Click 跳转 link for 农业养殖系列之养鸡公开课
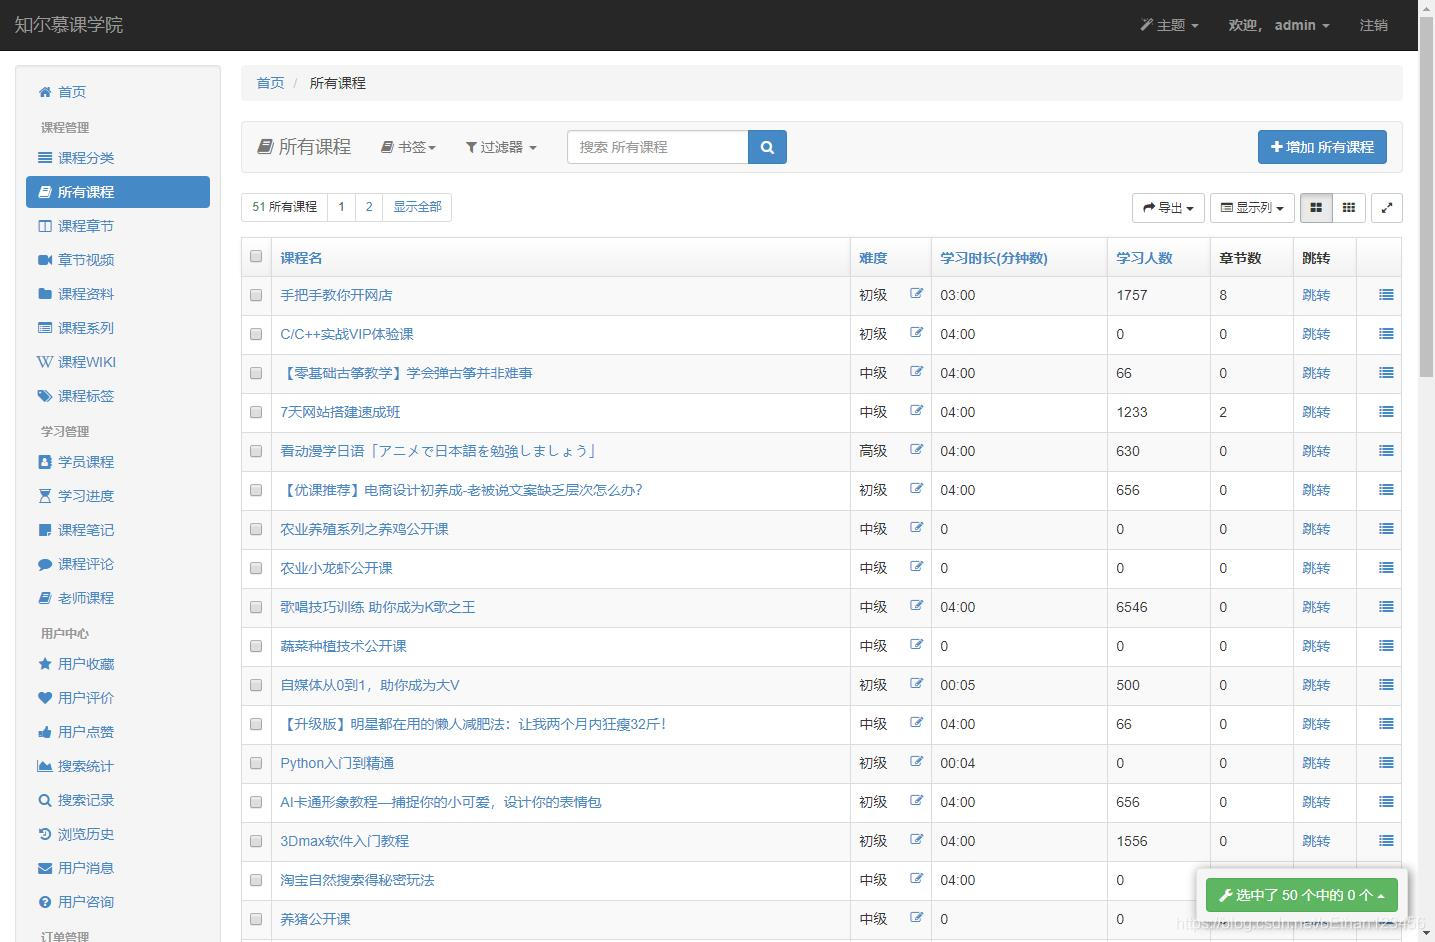 click(x=1316, y=529)
